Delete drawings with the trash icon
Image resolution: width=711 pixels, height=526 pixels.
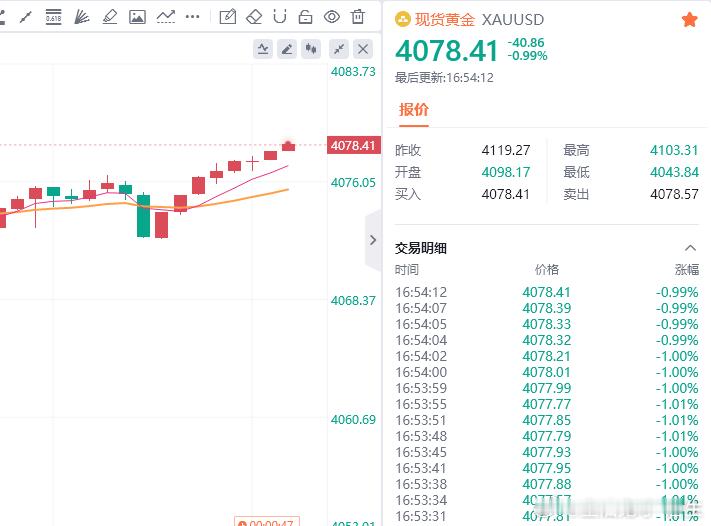pyautogui.click(x=358, y=17)
